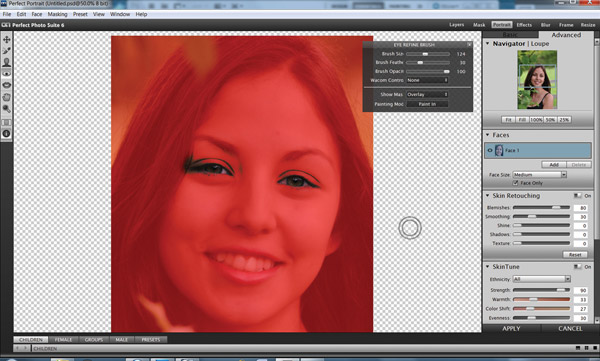Collapse the SkinTune section
600x361 pixels.
(488, 266)
